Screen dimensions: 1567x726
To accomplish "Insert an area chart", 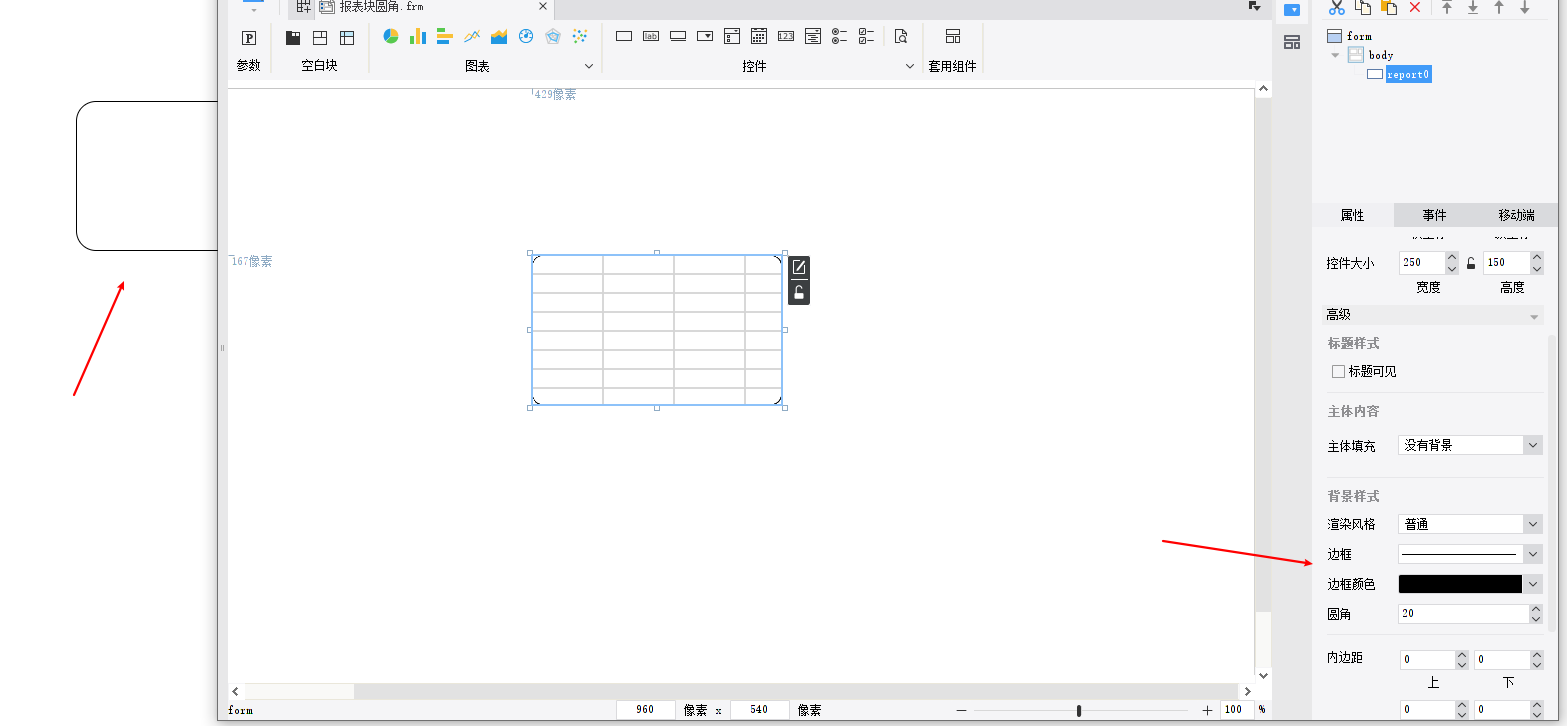I will click(x=499, y=36).
